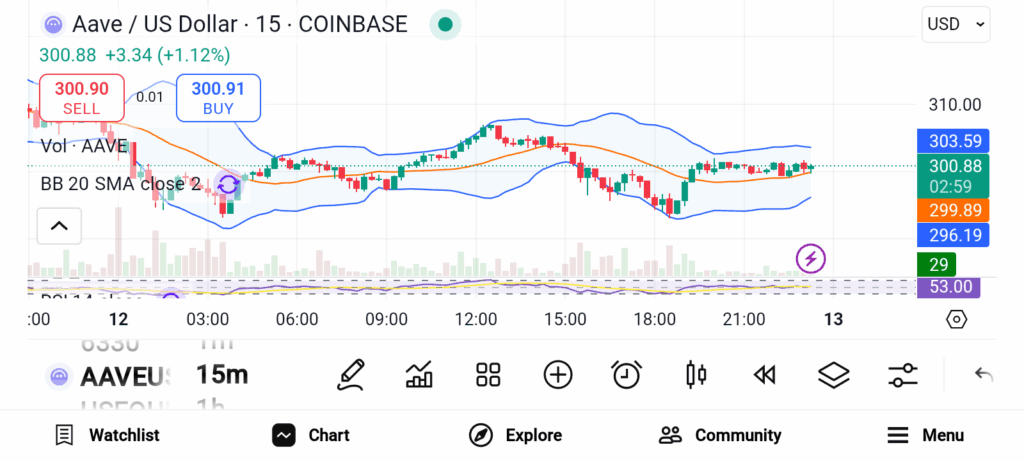Open the Community tab
This screenshot has width=1024, height=461.
coord(720,435)
